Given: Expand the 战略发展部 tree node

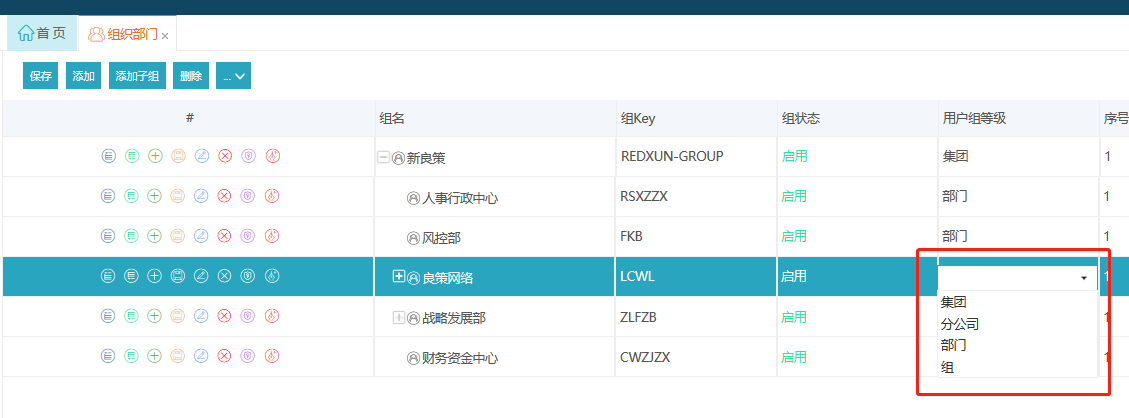Looking at the screenshot, I should (398, 317).
